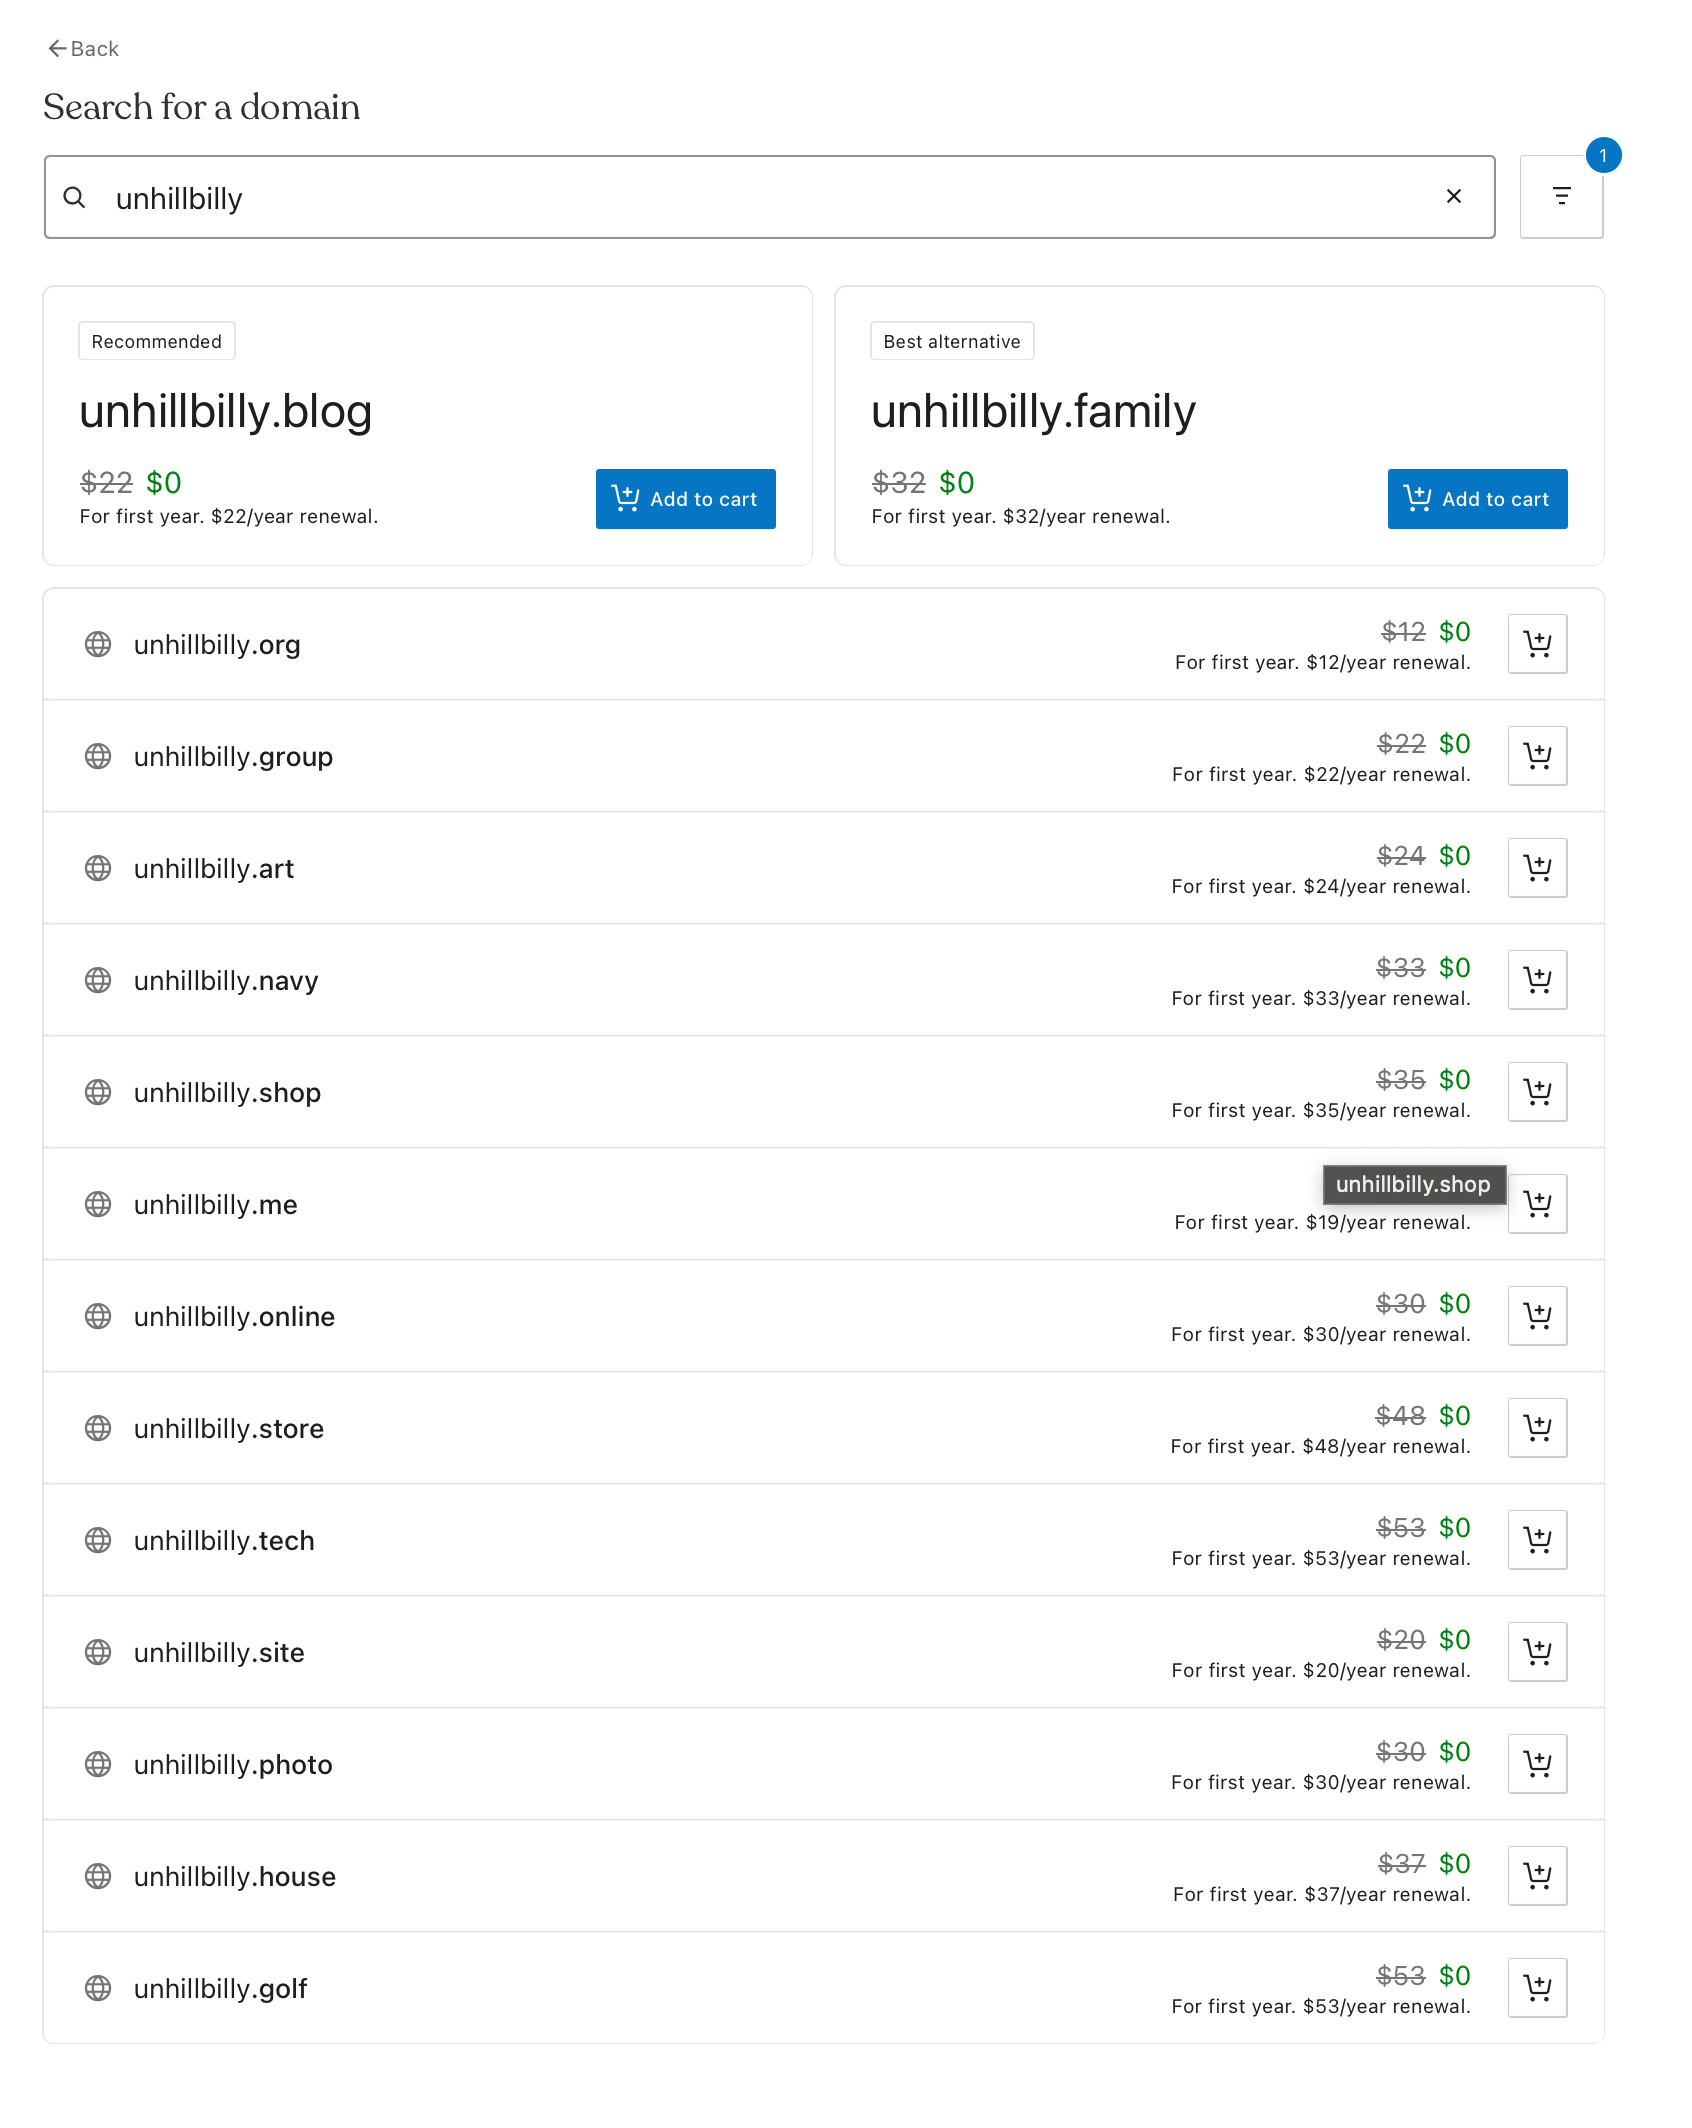Add unhillbilly.group to cart
The width and height of the screenshot is (1692, 2128).
[x=1537, y=756]
